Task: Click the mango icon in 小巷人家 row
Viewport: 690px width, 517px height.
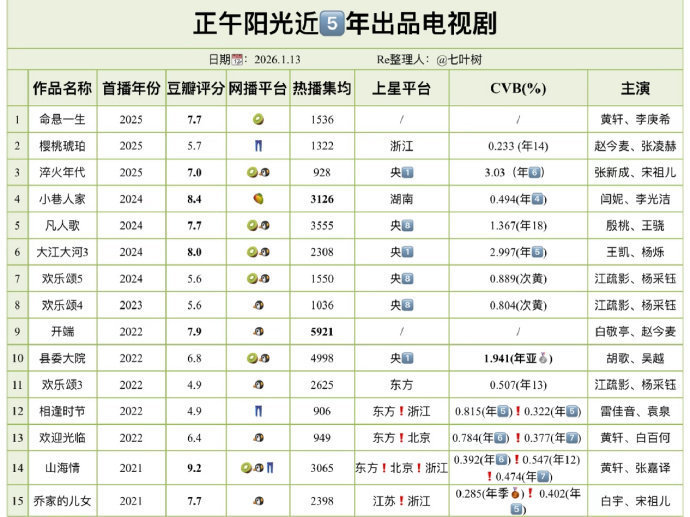Action: point(258,199)
